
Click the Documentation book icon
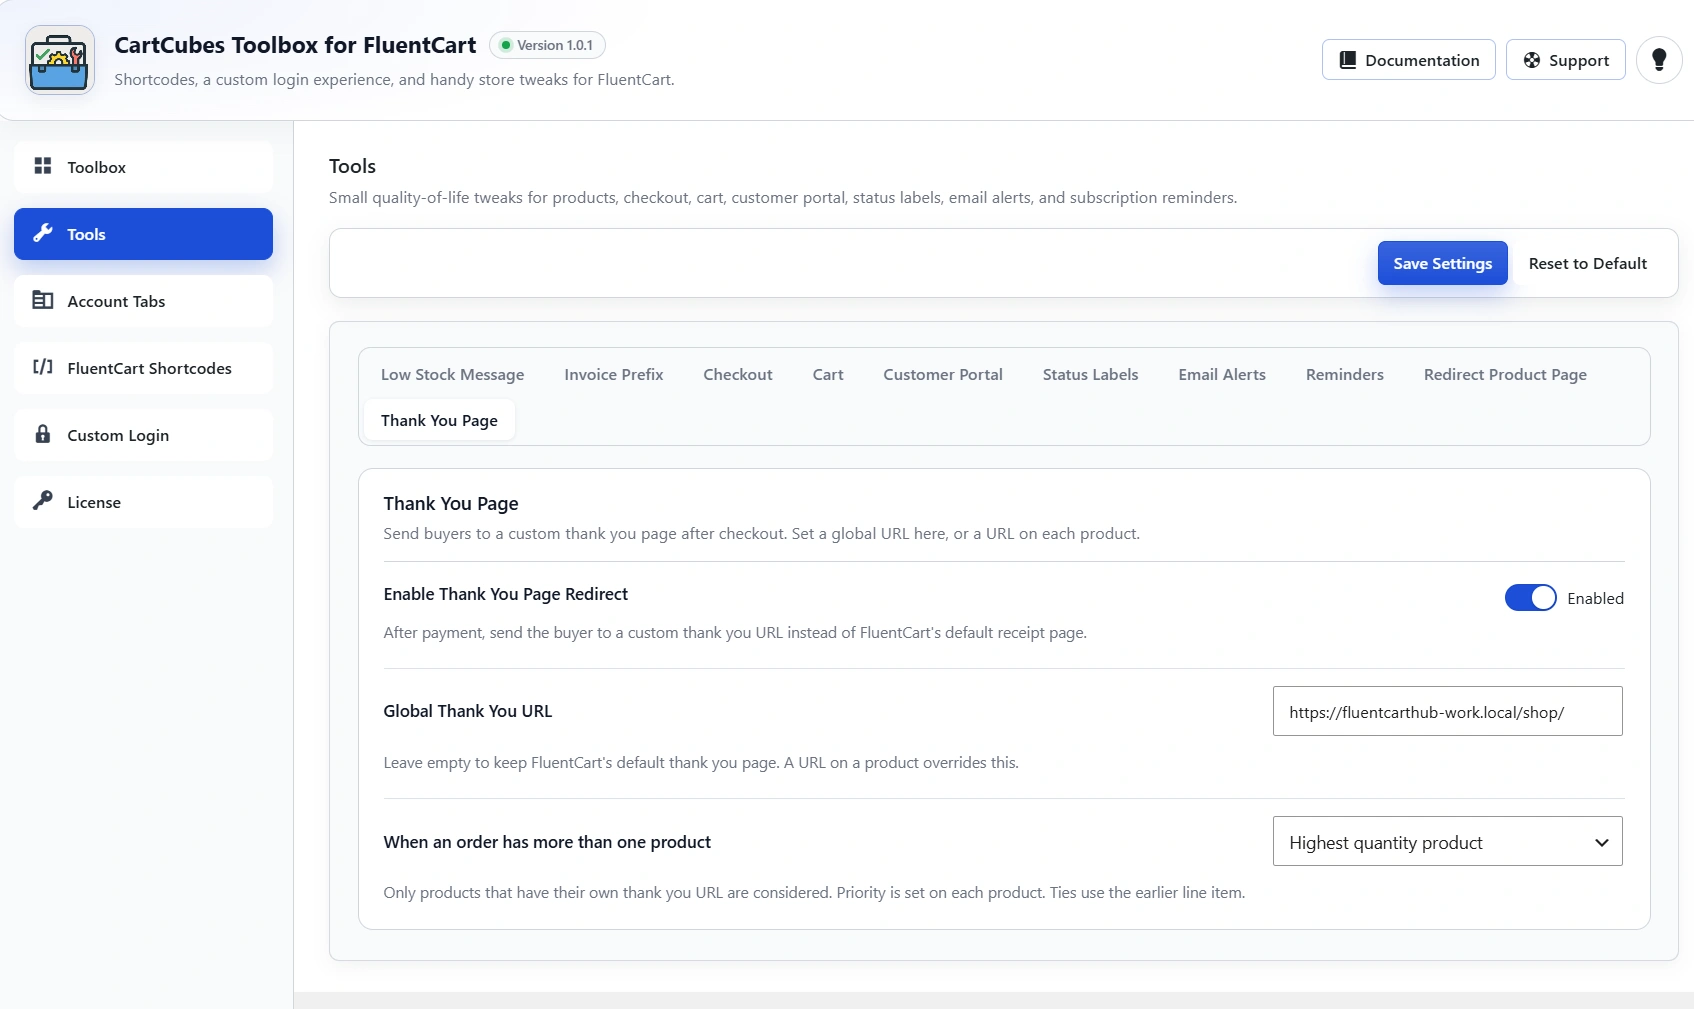point(1348,60)
